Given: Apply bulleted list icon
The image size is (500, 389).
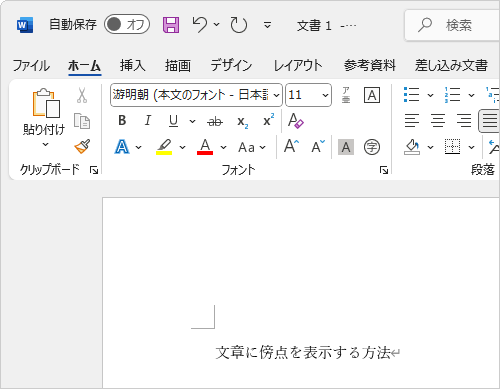Looking at the screenshot, I should (x=411, y=95).
